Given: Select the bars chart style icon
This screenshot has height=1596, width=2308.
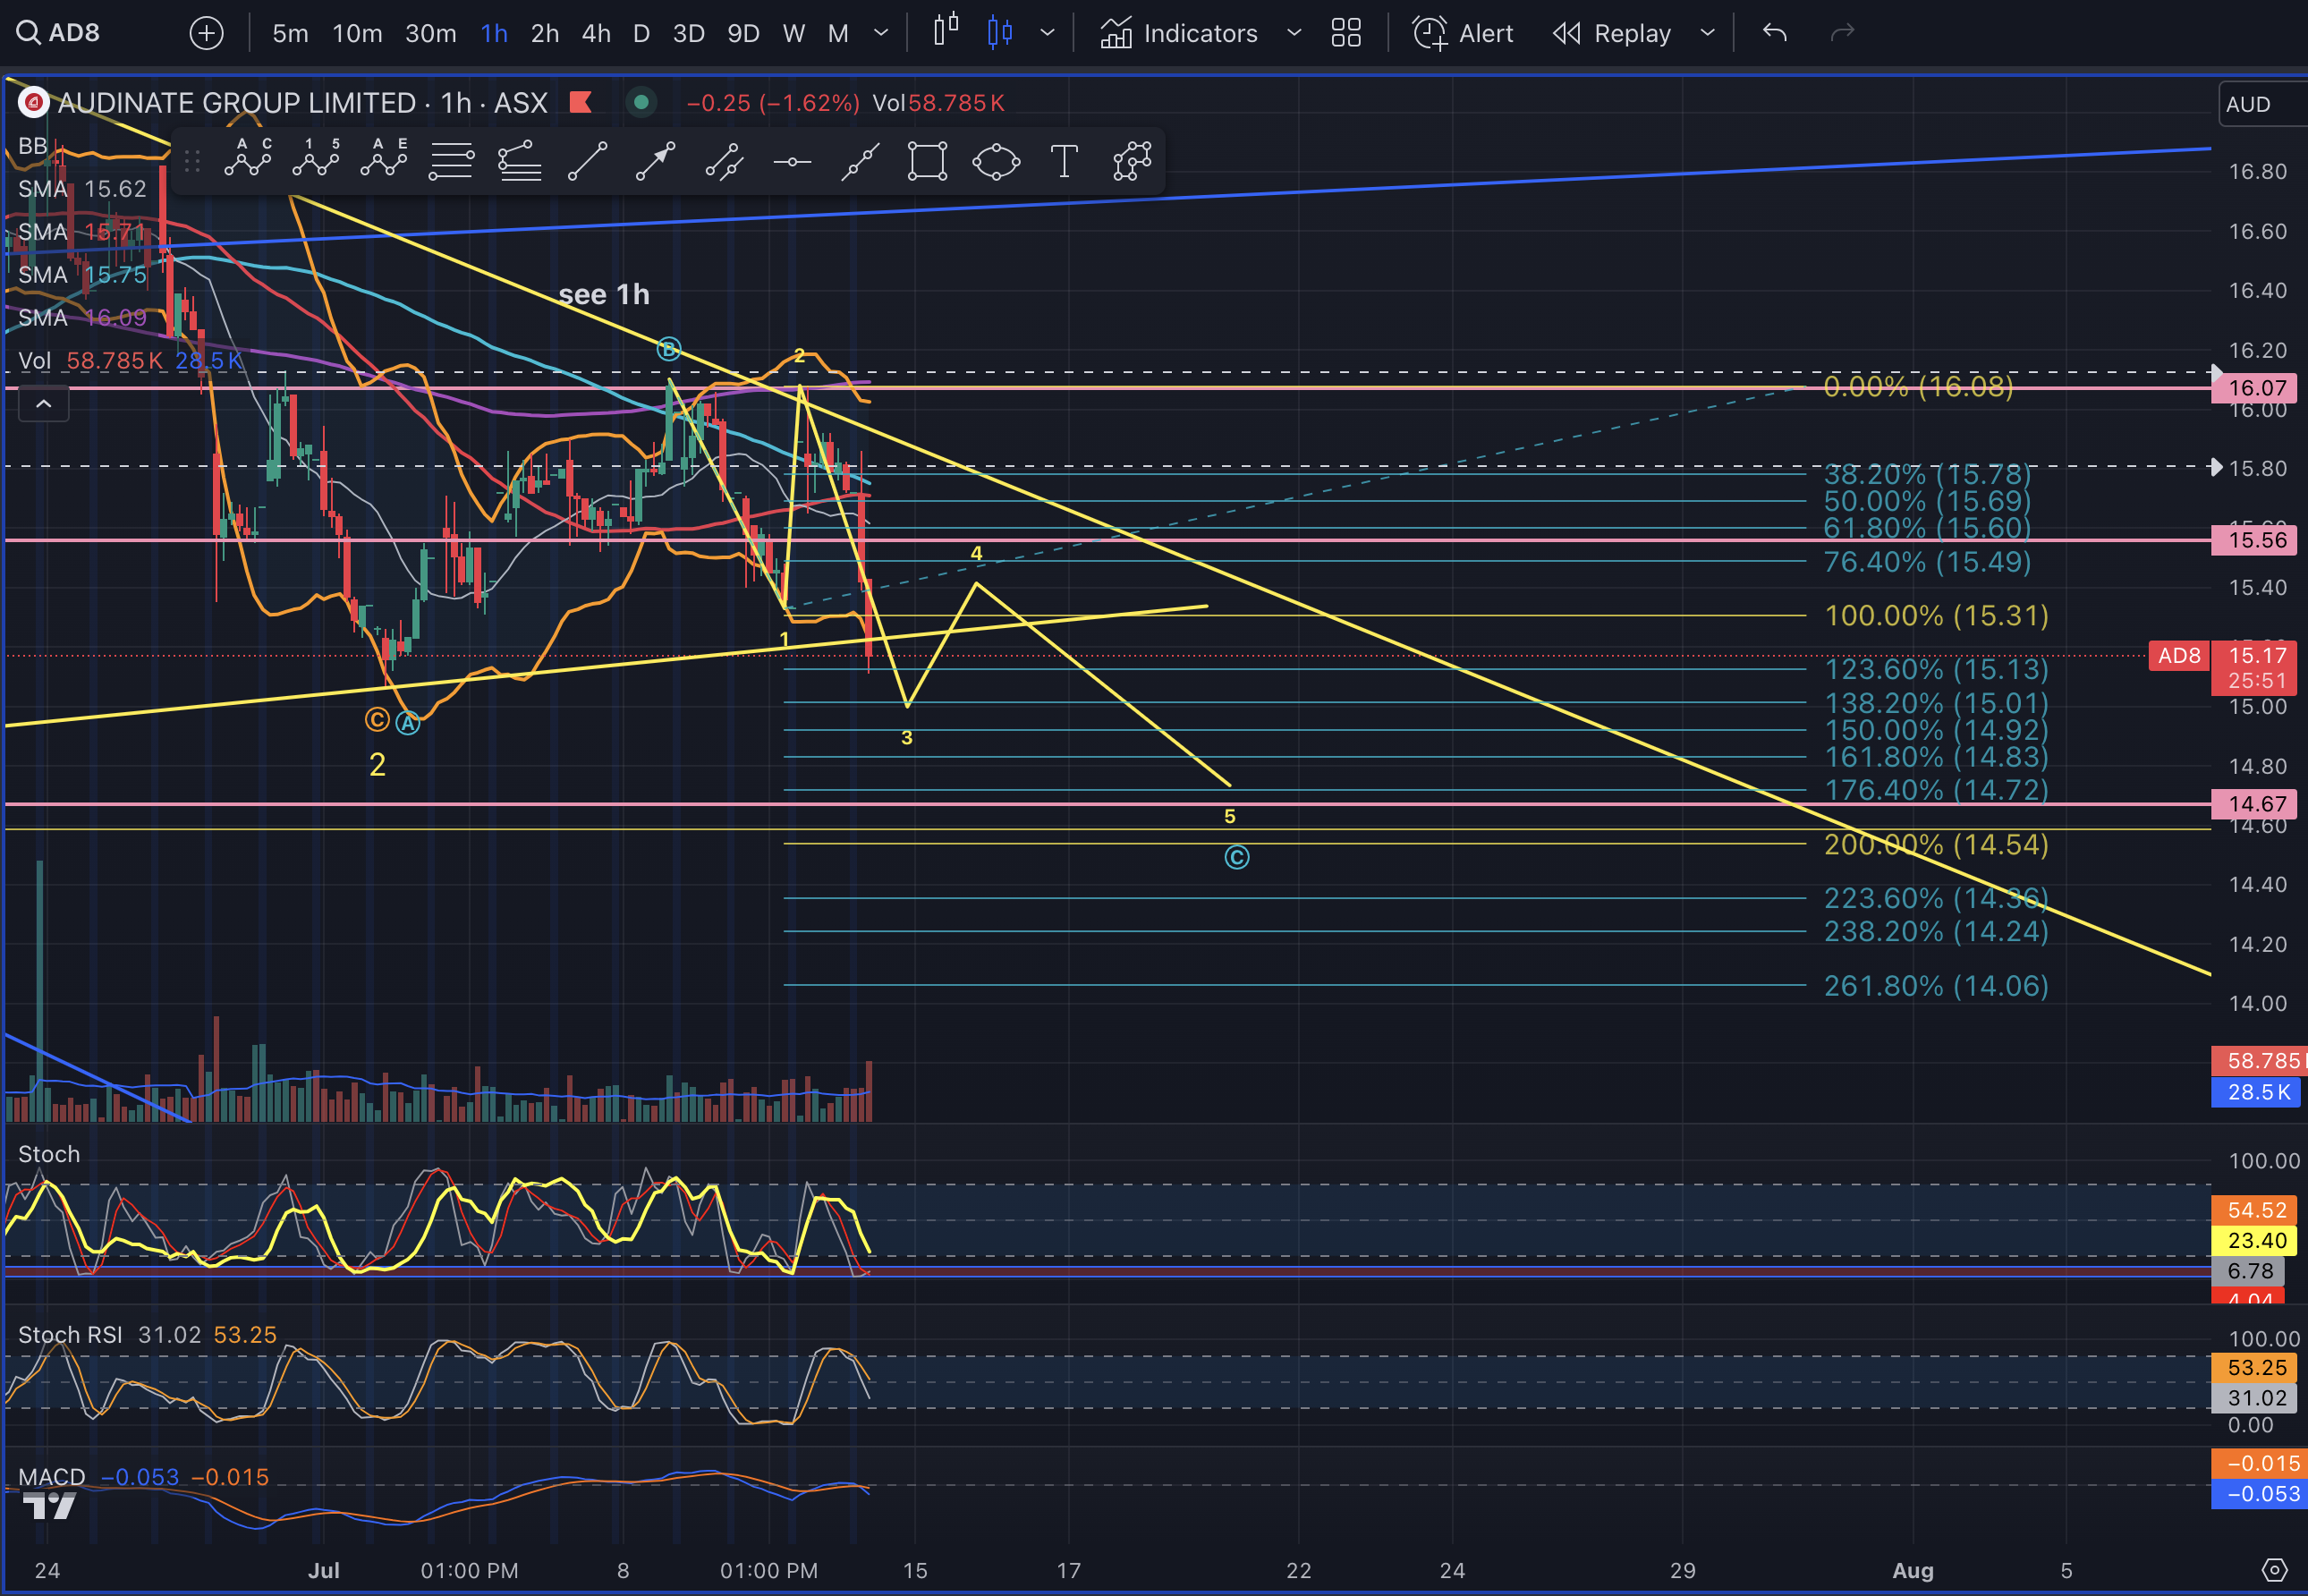Looking at the screenshot, I should tap(945, 30).
